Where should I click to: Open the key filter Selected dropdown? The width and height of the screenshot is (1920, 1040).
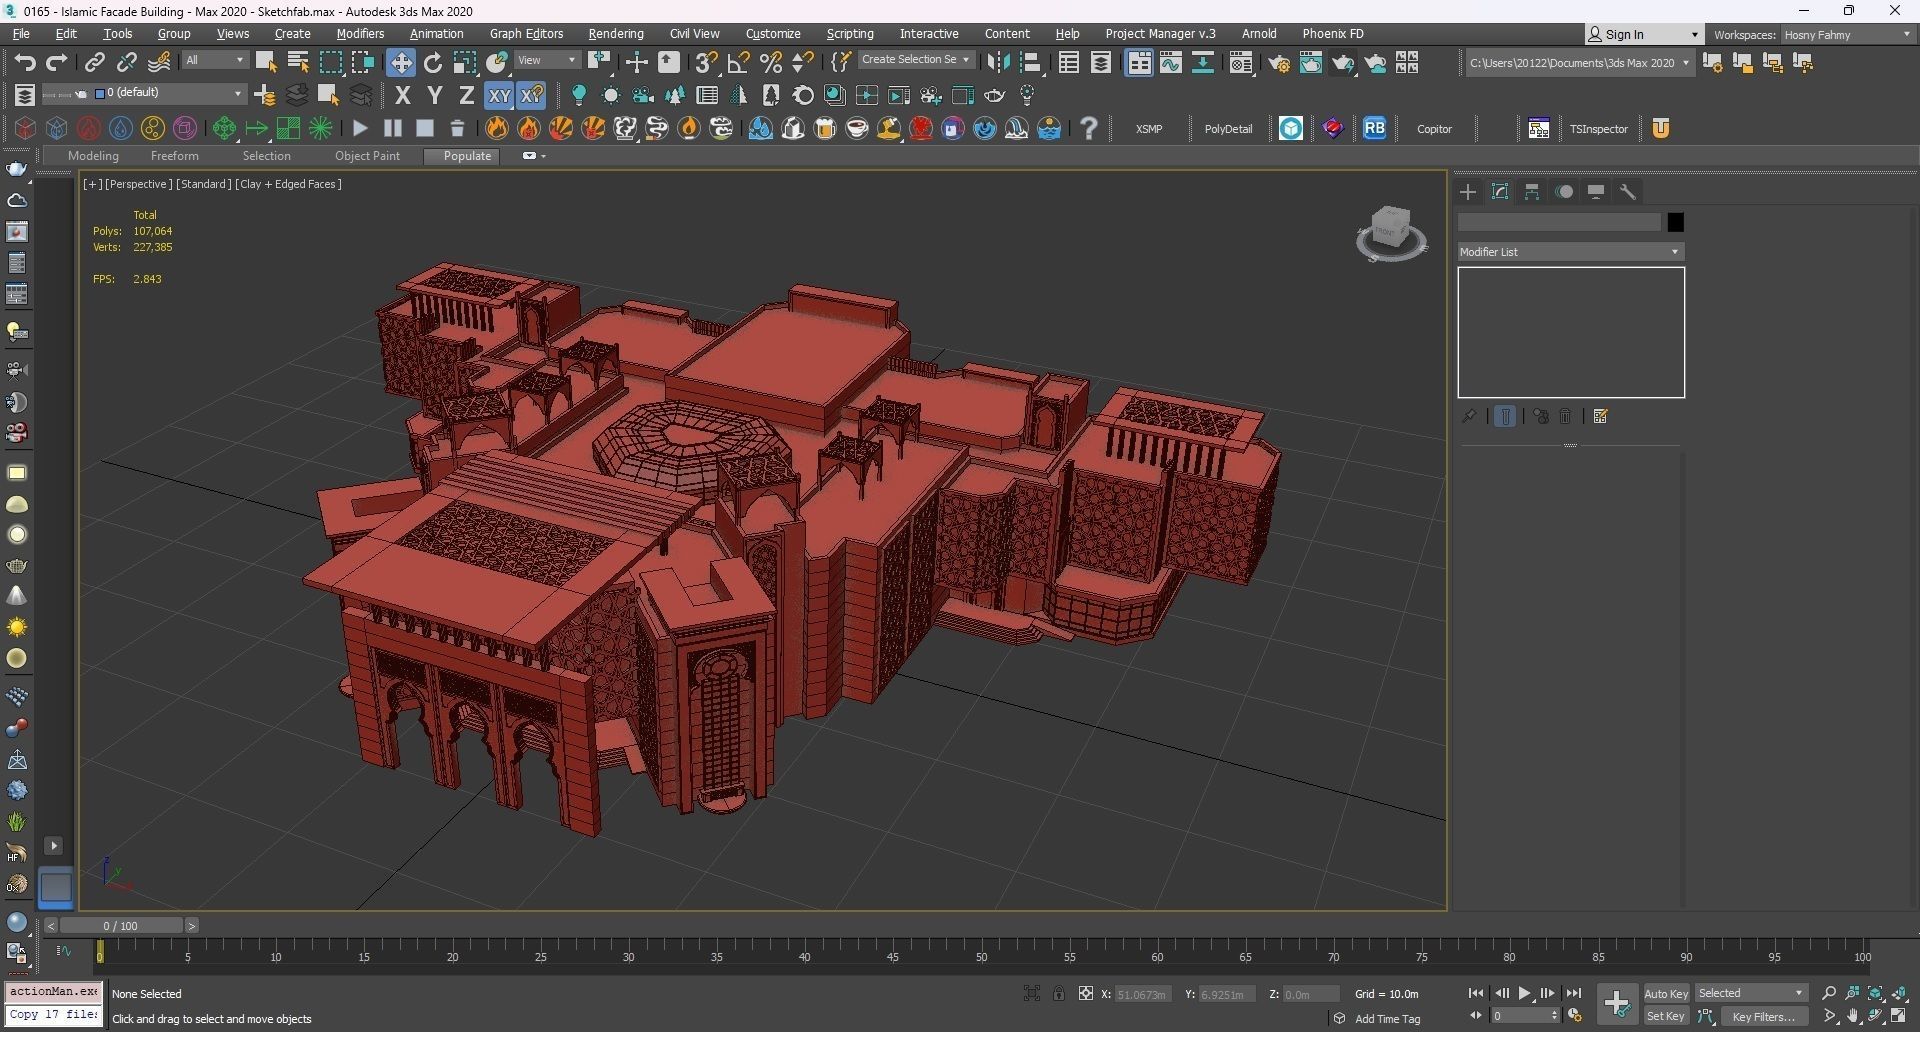coord(1750,993)
